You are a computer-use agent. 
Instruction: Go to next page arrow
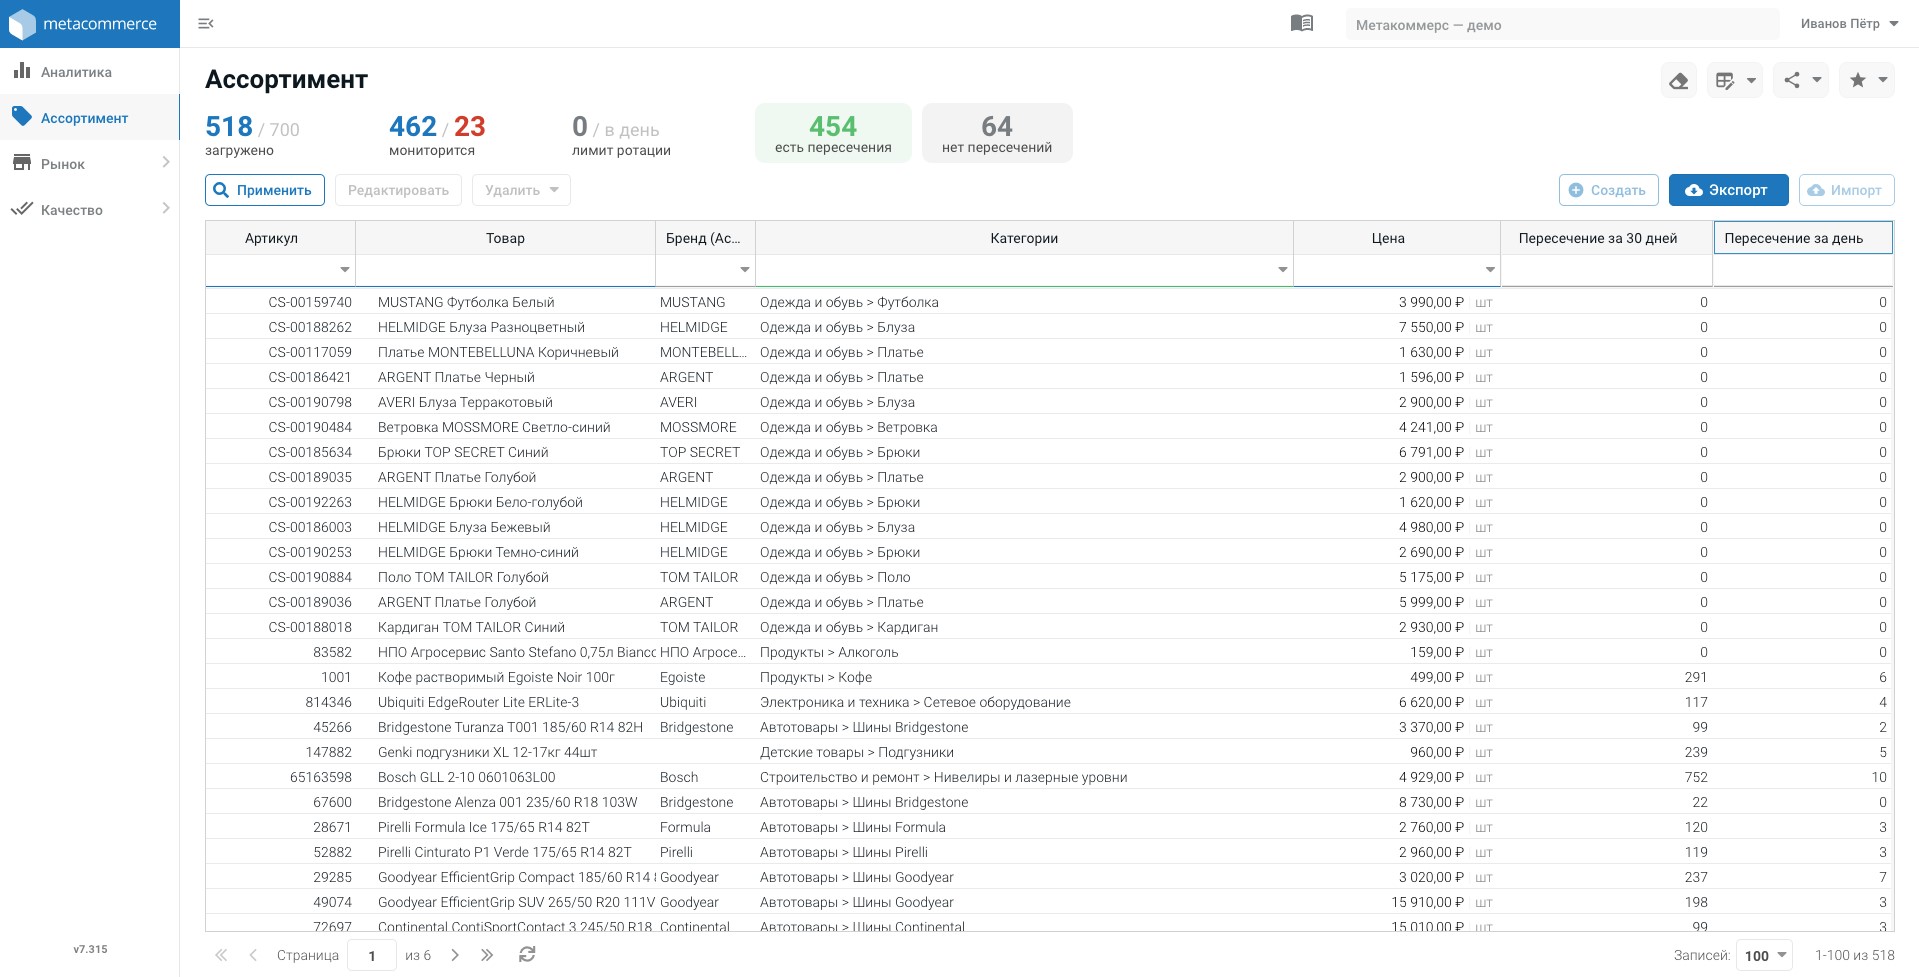tap(455, 955)
